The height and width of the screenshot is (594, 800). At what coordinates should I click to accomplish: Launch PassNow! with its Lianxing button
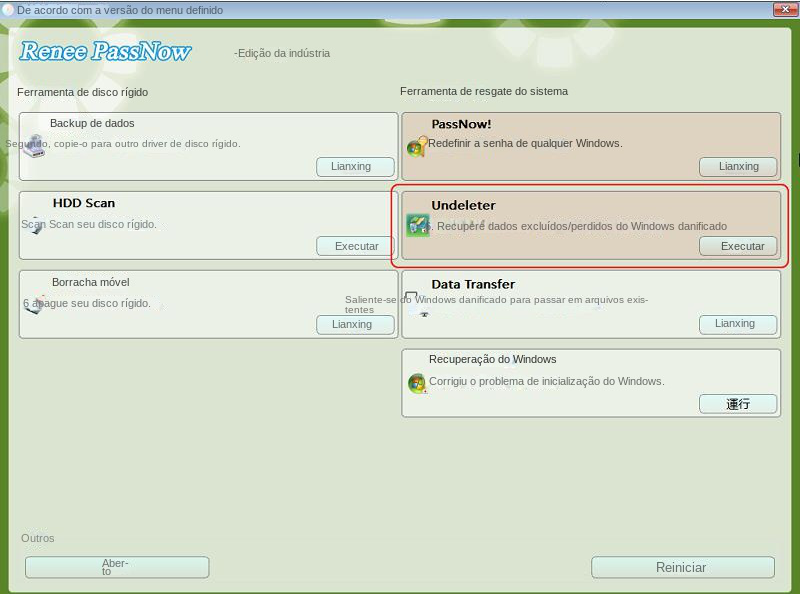tap(738, 166)
